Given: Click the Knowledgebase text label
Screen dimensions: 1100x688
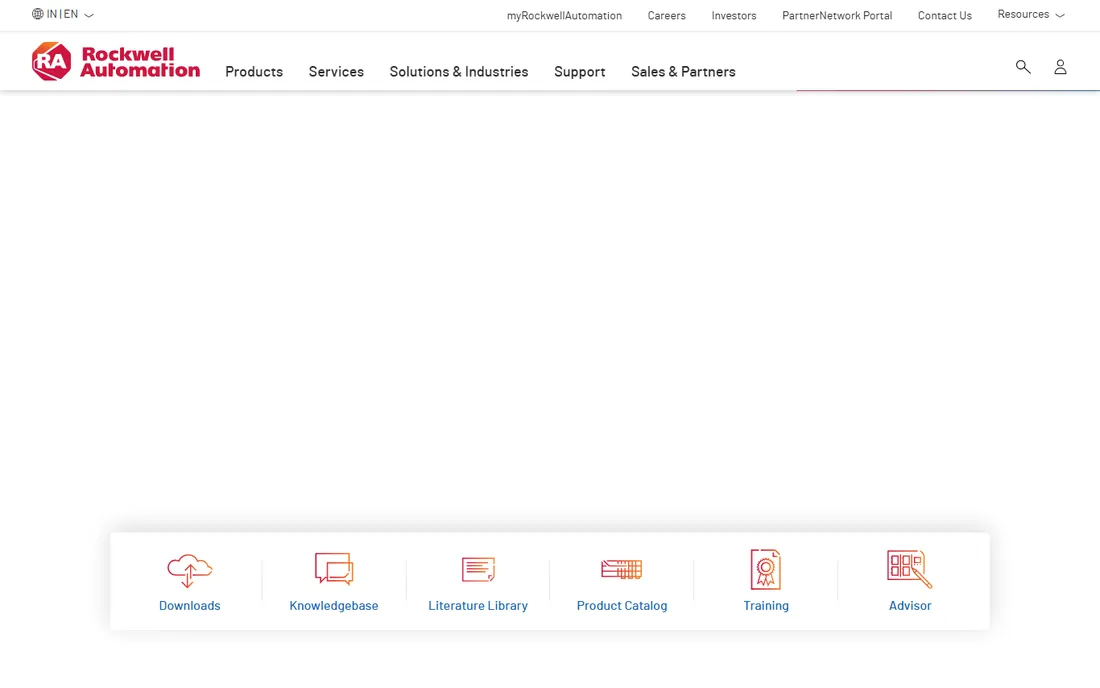Looking at the screenshot, I should pyautogui.click(x=334, y=605).
